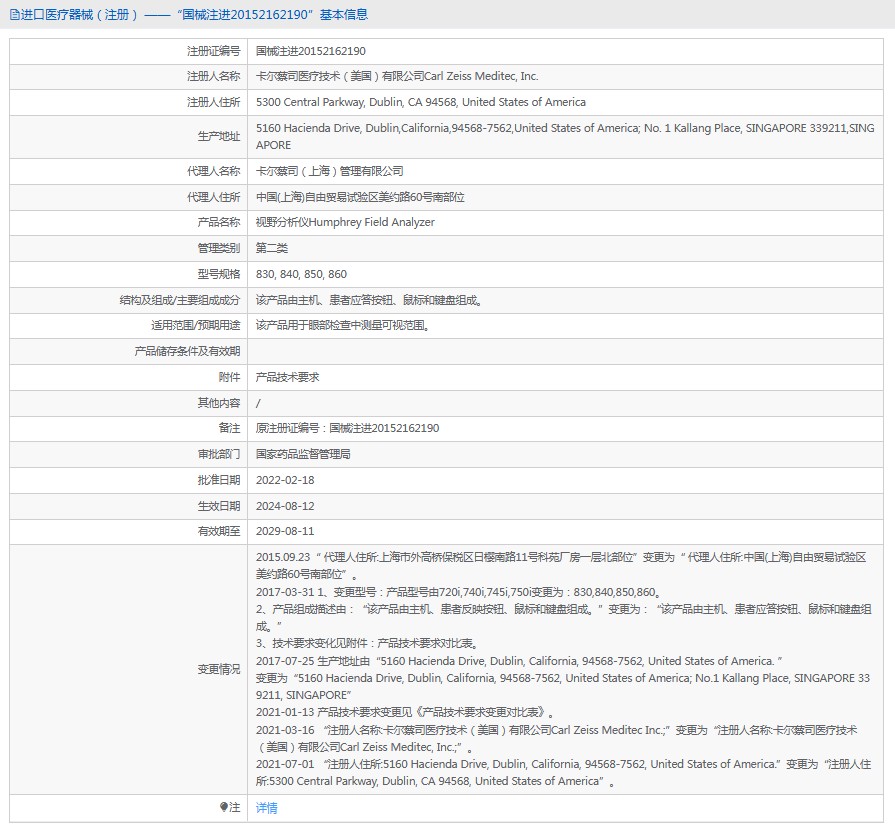Click the page title 进口医疗器械（注册）基本信息
895x831 pixels.
(194, 14)
